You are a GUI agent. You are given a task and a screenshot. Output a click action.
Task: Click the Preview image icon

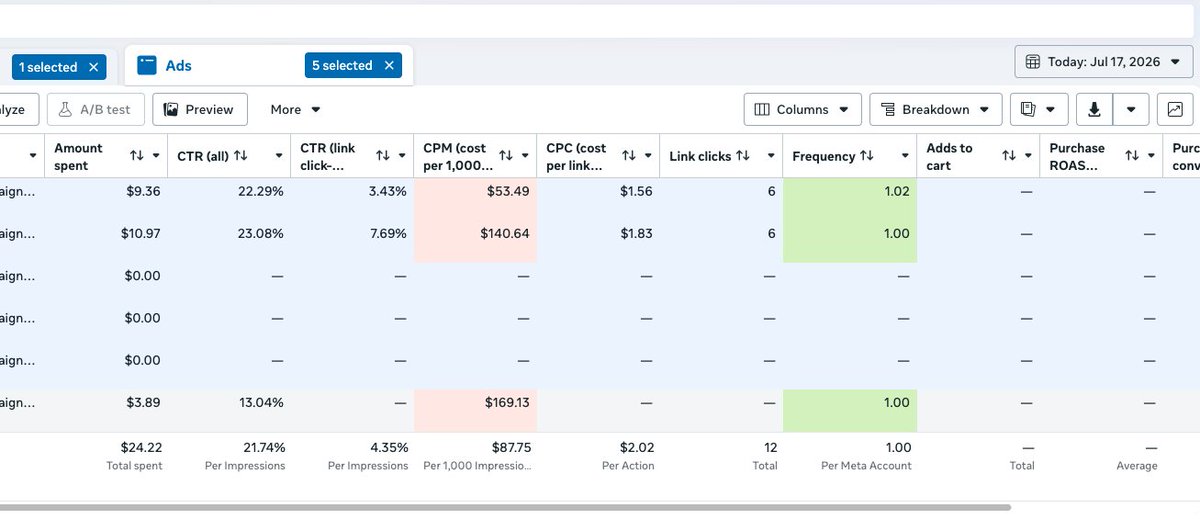tap(171, 110)
